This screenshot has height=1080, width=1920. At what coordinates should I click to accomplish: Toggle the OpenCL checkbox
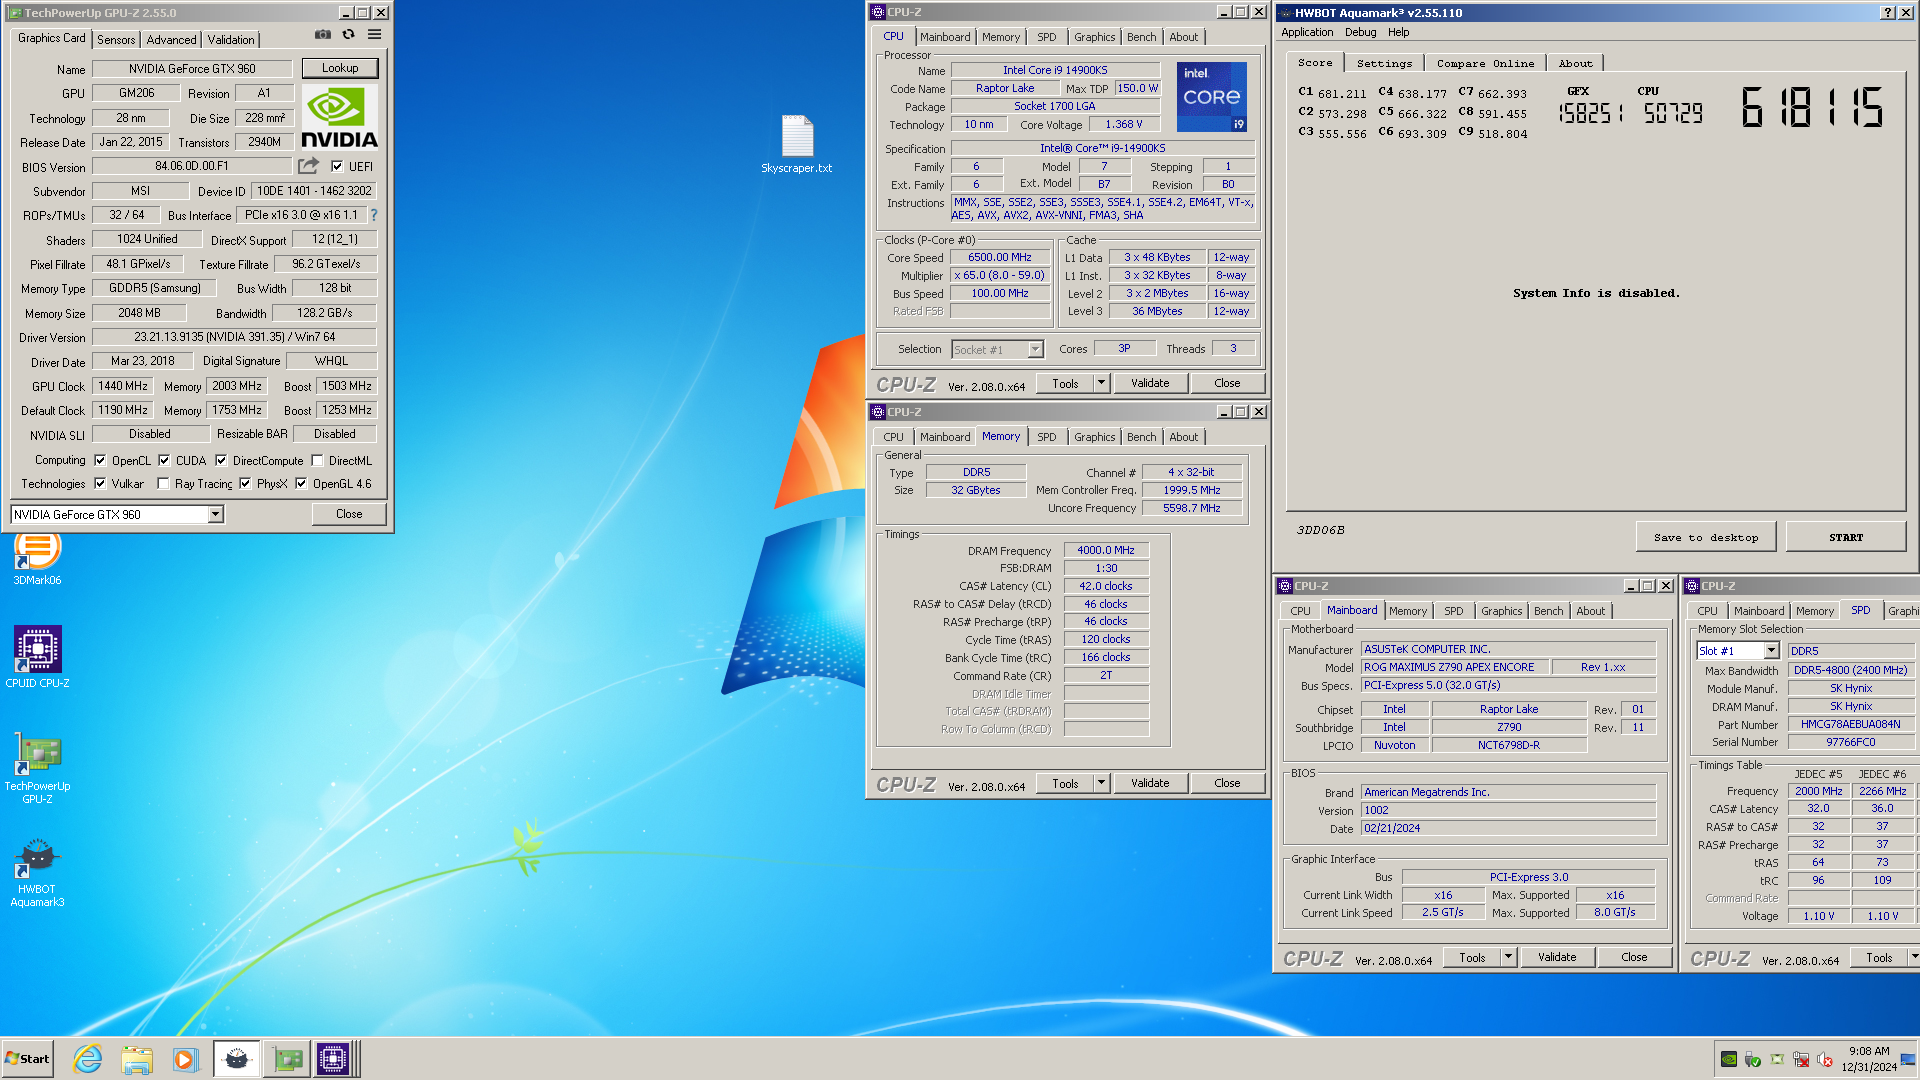100,461
